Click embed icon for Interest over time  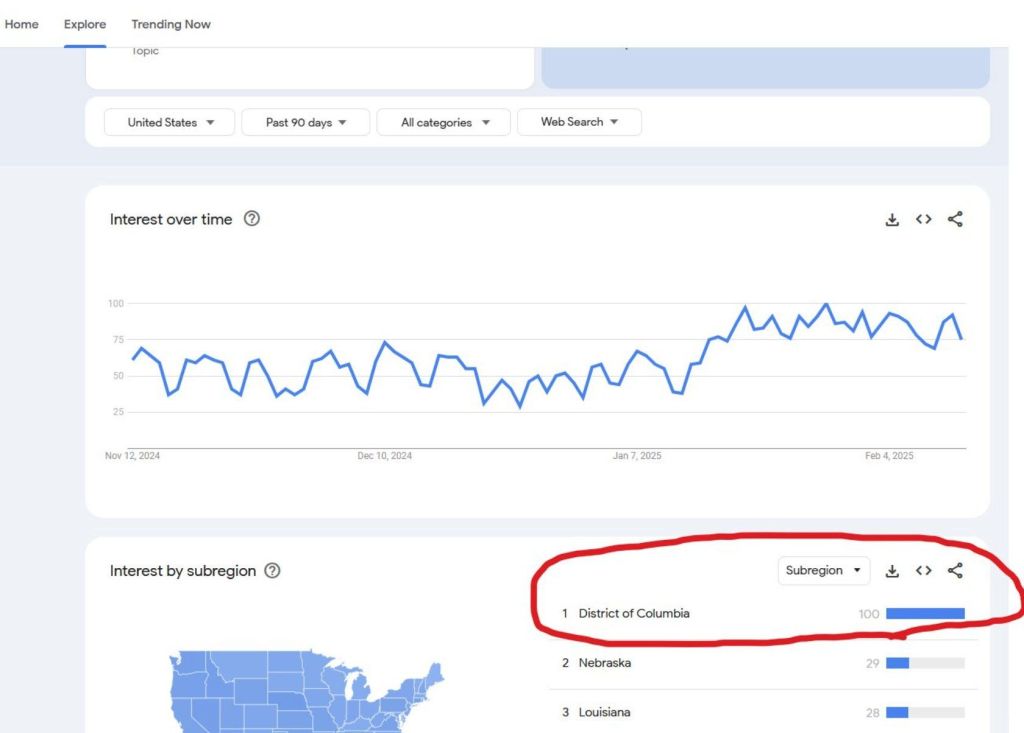pyautogui.click(x=924, y=220)
